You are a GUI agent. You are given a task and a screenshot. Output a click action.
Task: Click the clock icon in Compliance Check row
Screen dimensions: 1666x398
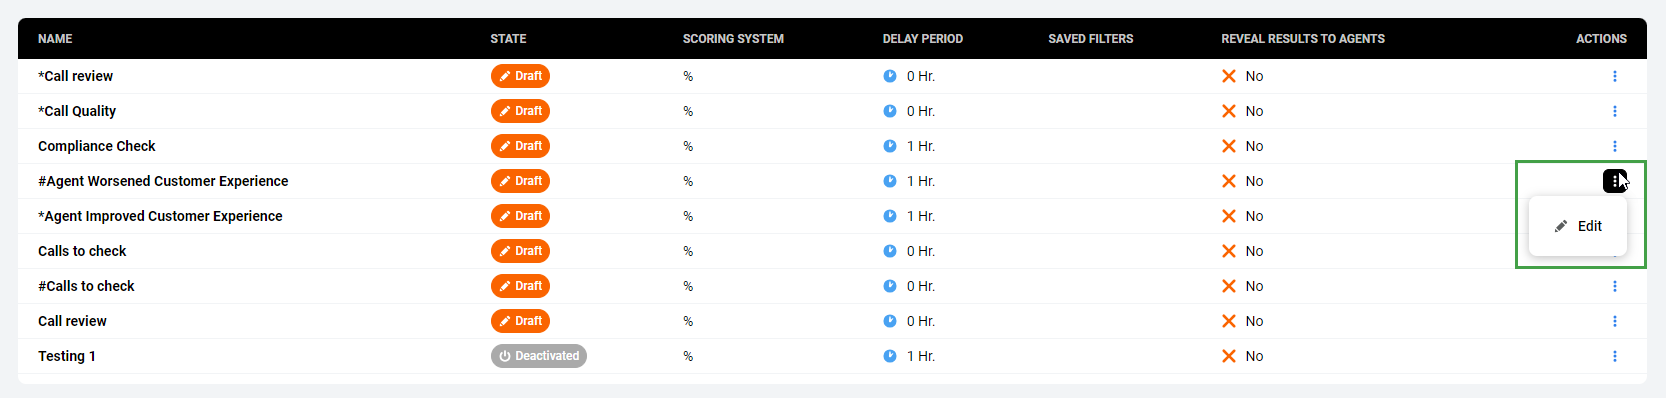[890, 146]
